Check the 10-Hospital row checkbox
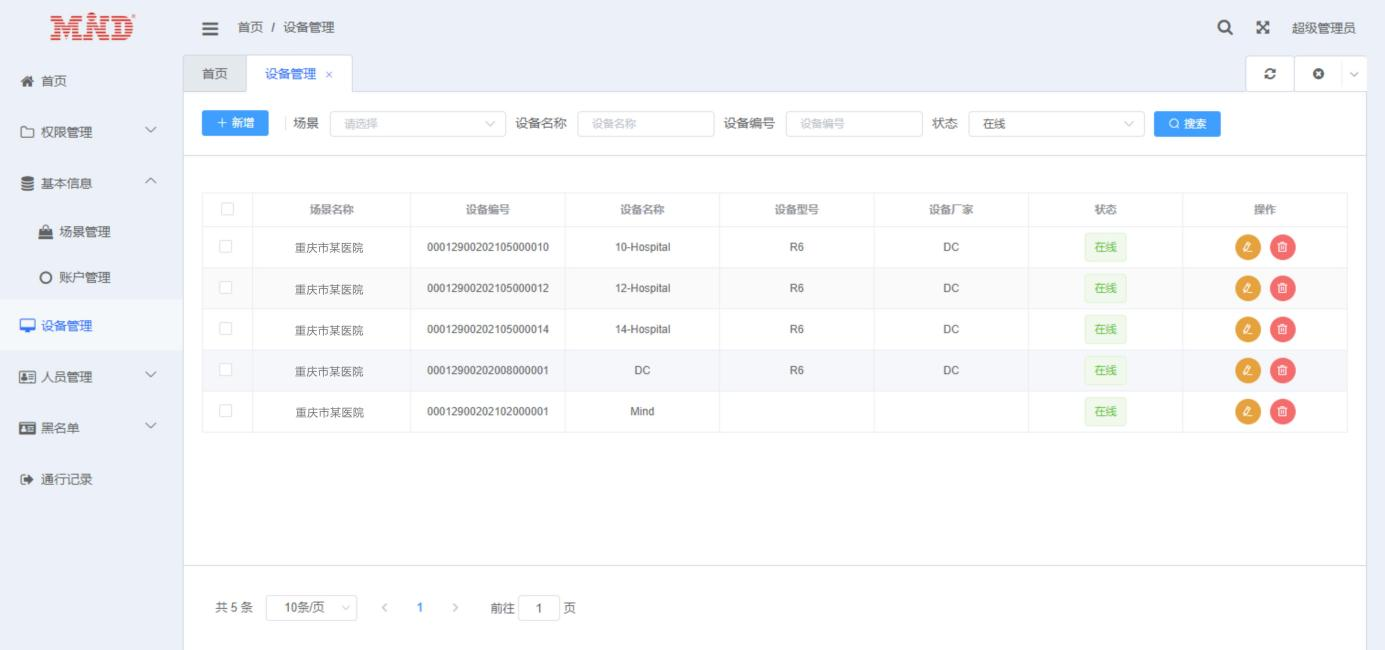 (x=227, y=246)
